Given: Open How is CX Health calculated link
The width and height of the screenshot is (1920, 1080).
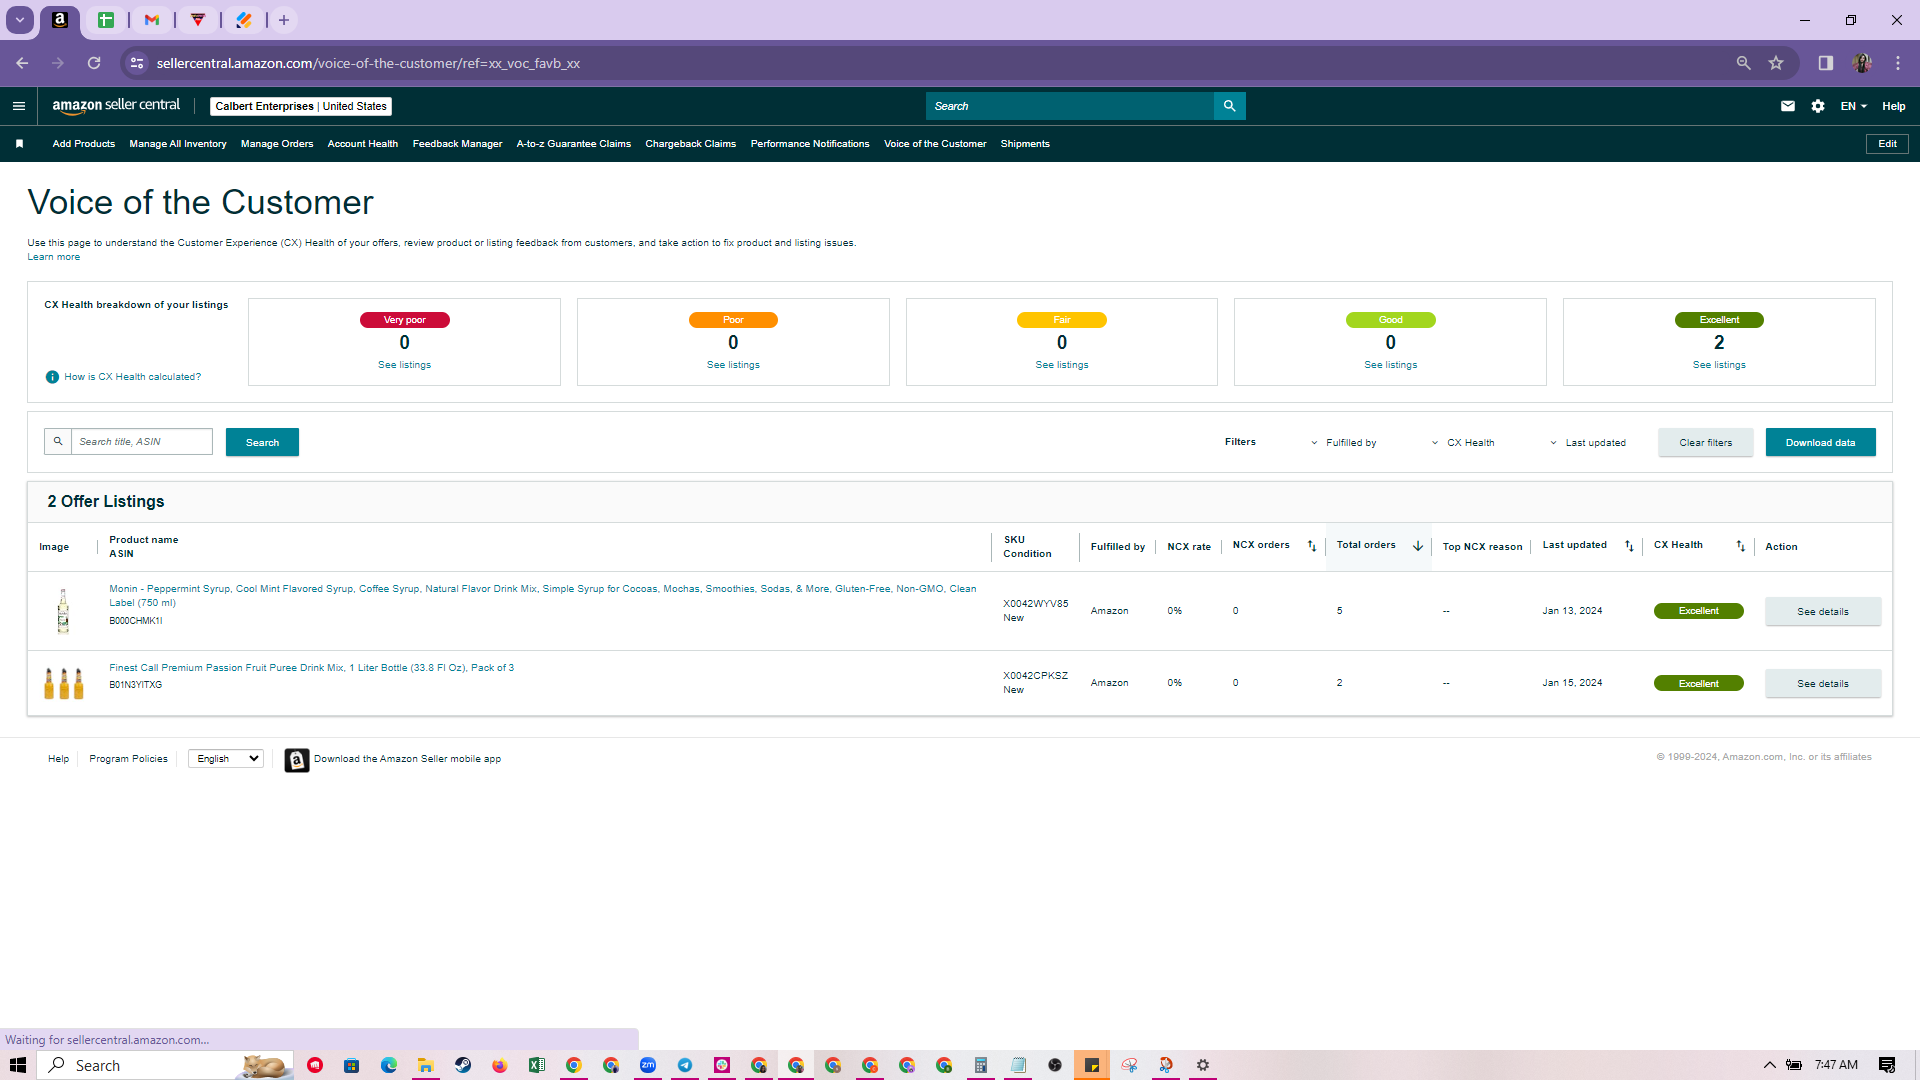Looking at the screenshot, I should pos(132,377).
